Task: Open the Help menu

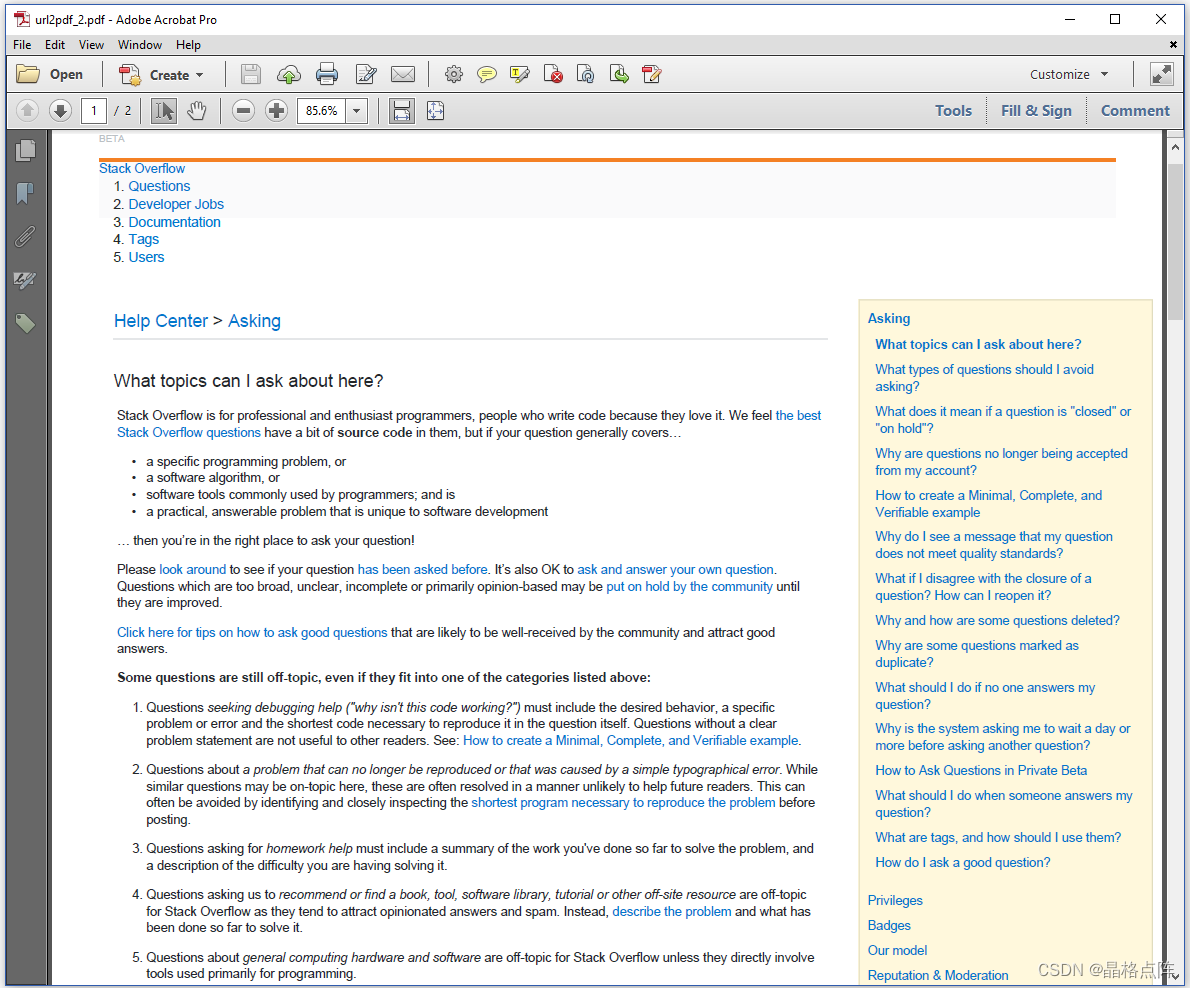Action: [188, 45]
